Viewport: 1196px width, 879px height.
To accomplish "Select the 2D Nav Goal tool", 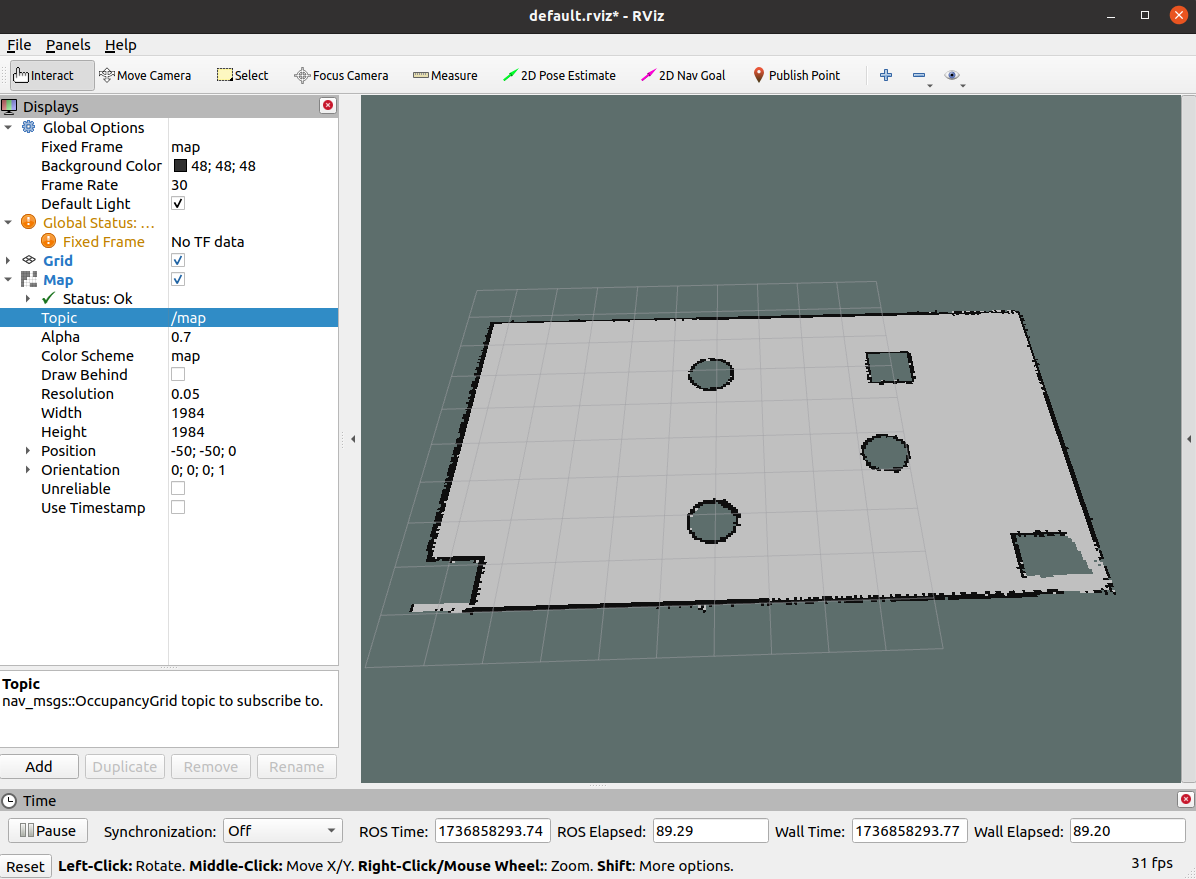I will tap(683, 76).
